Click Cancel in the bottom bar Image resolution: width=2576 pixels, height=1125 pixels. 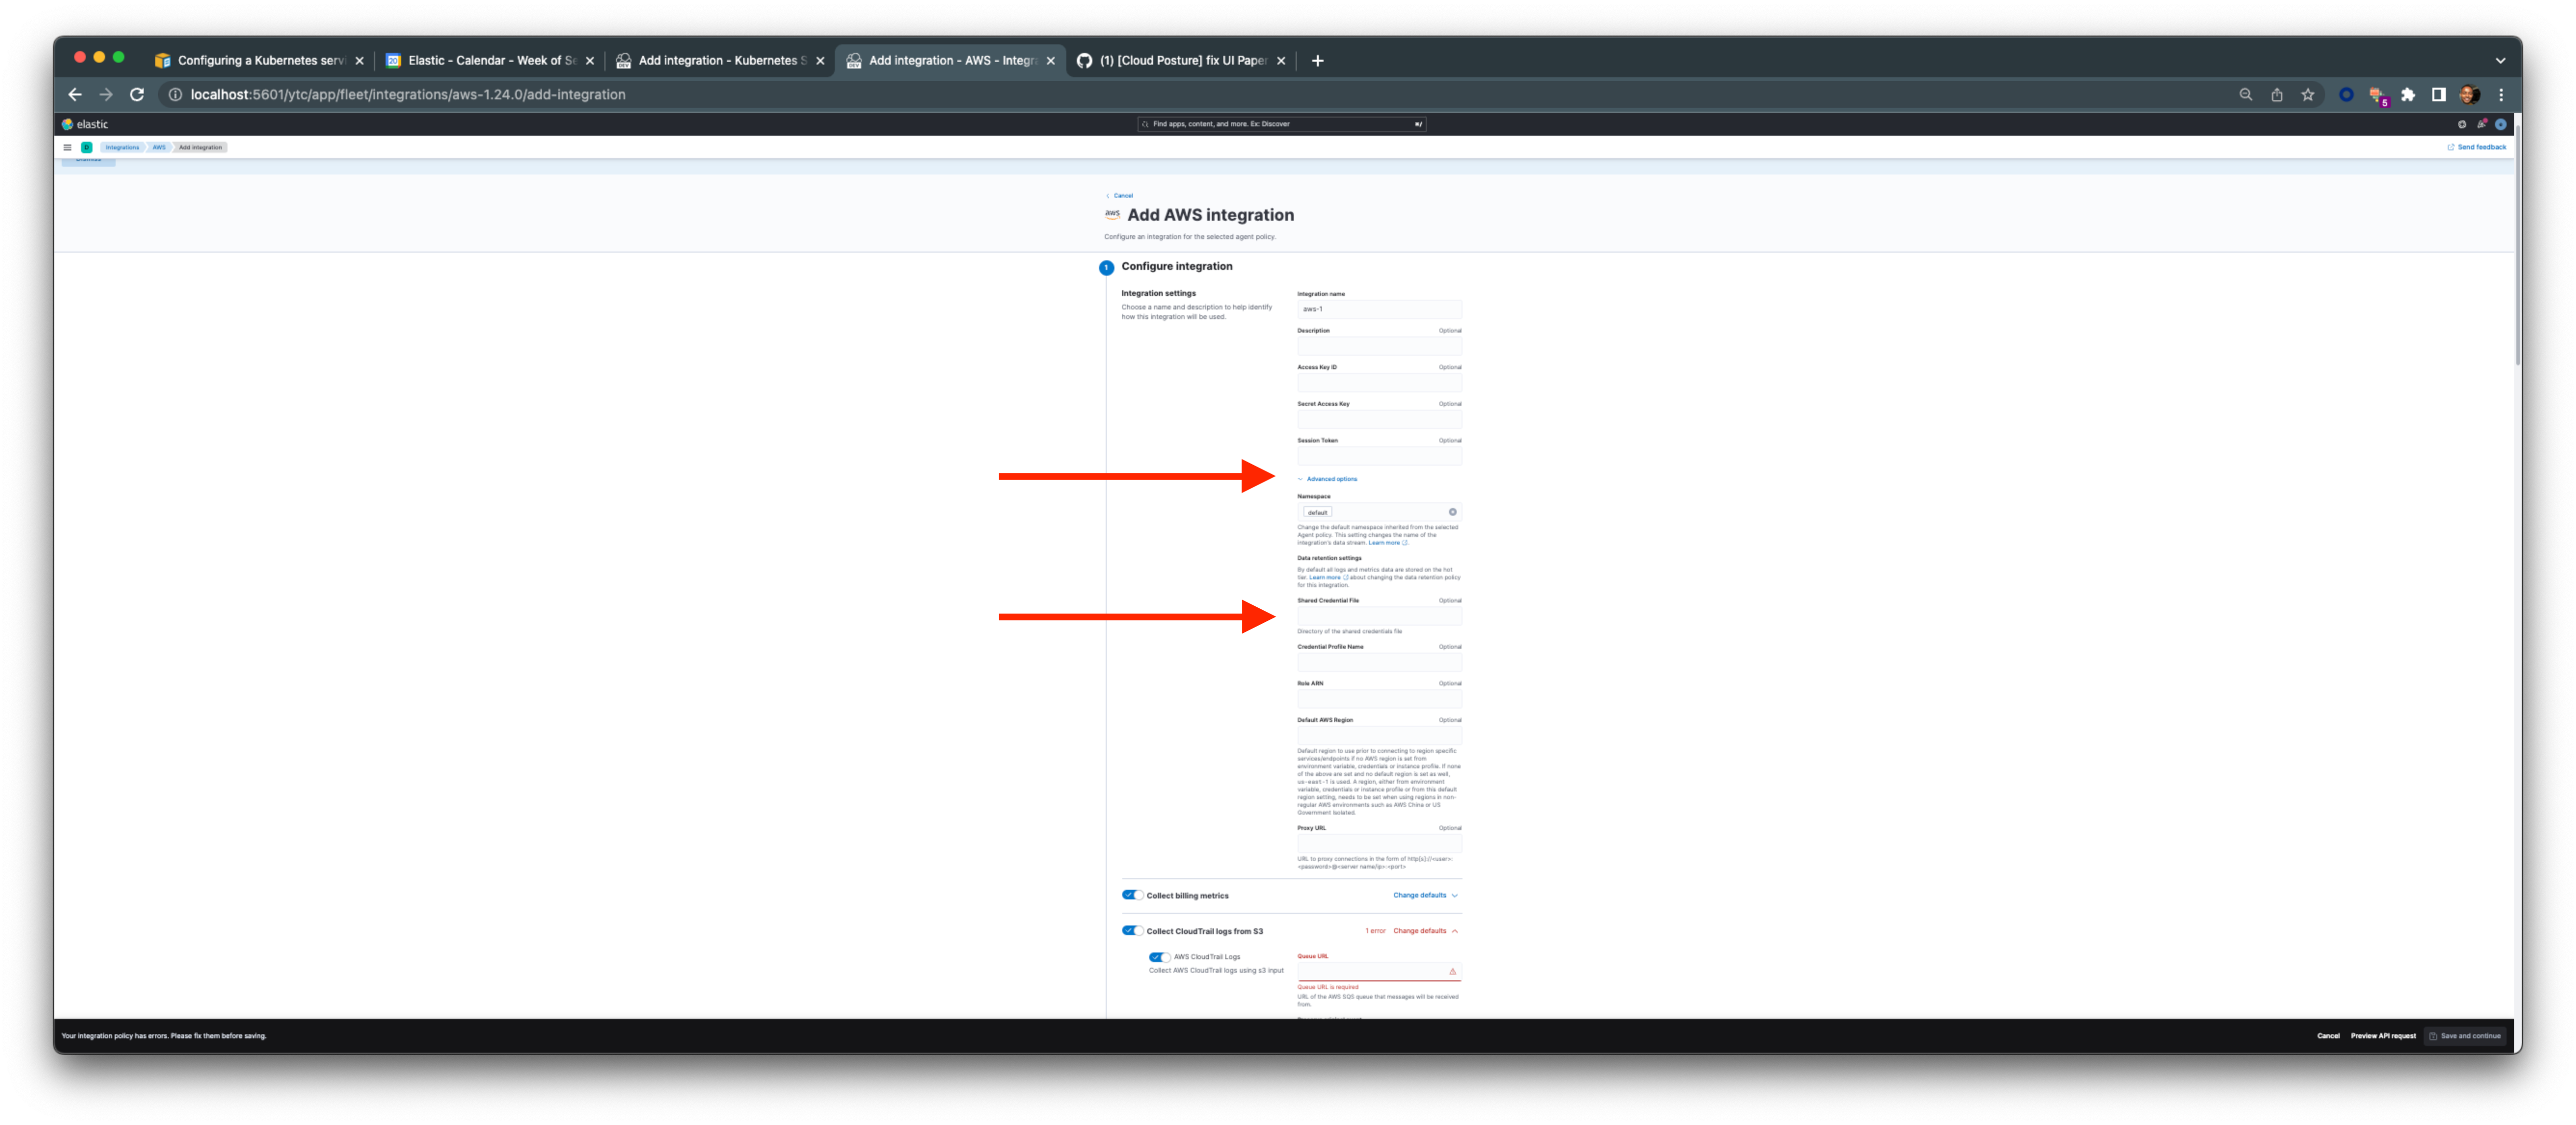pyautogui.click(x=2328, y=1036)
